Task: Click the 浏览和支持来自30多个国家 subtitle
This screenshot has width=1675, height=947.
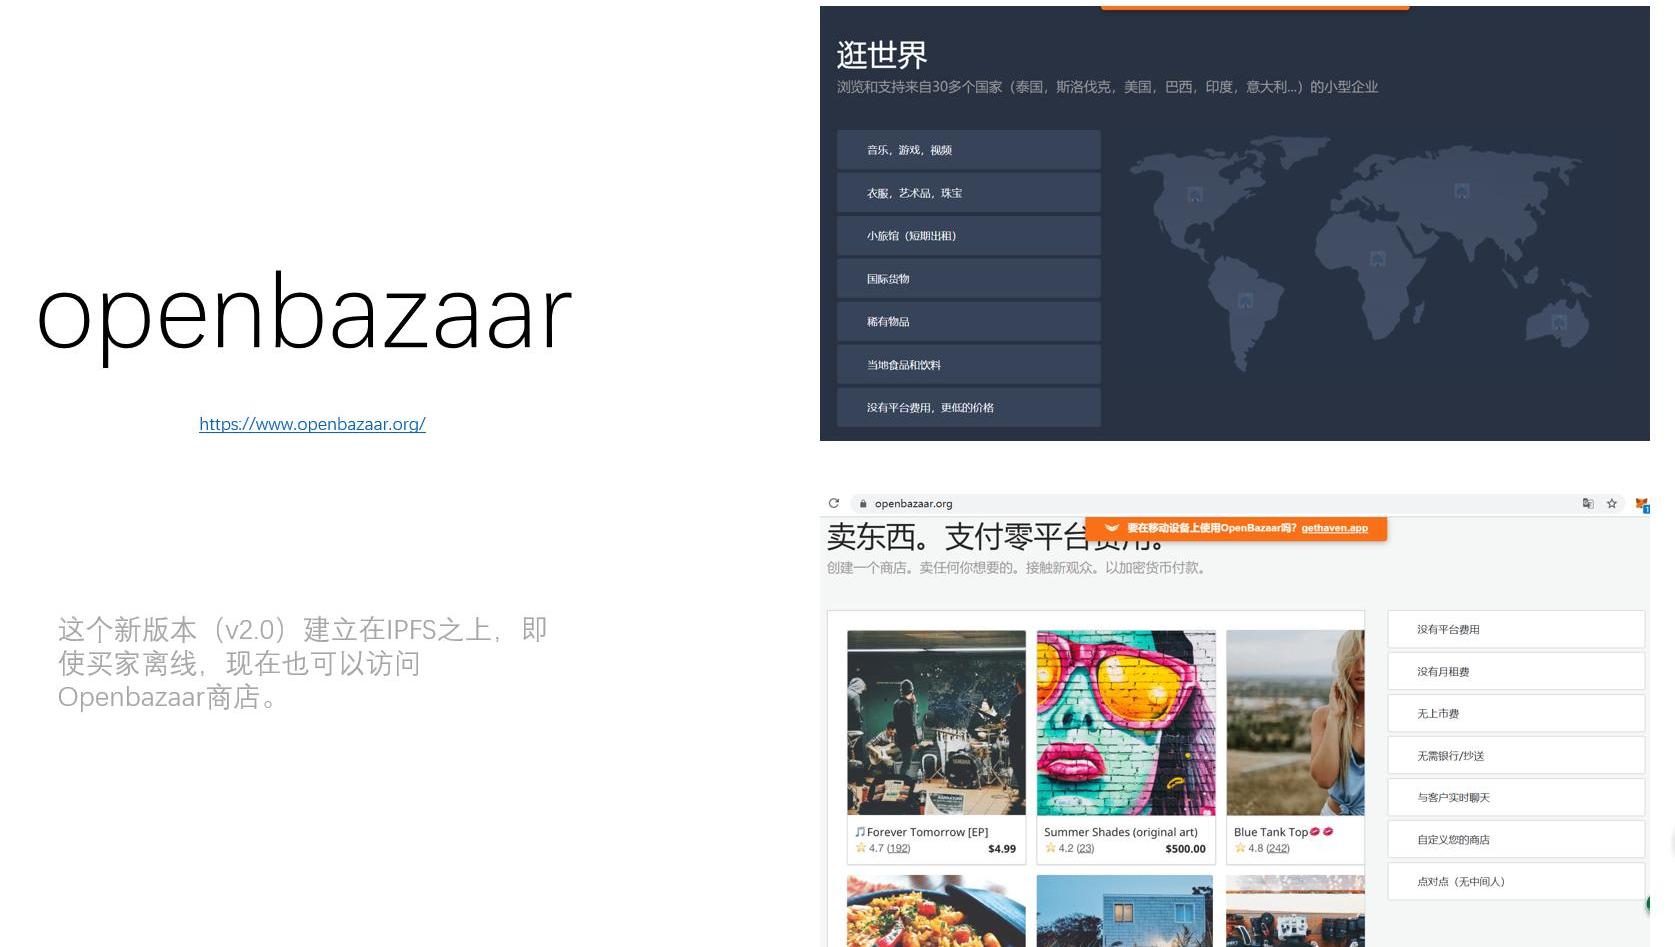Action: [1107, 87]
